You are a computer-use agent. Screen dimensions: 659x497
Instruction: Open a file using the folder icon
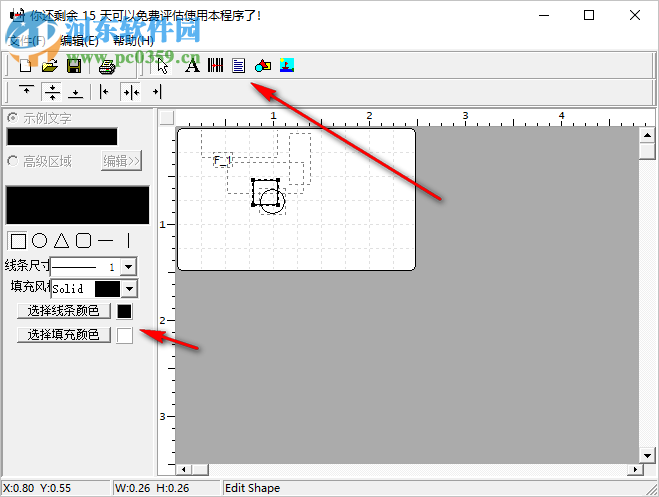point(50,66)
